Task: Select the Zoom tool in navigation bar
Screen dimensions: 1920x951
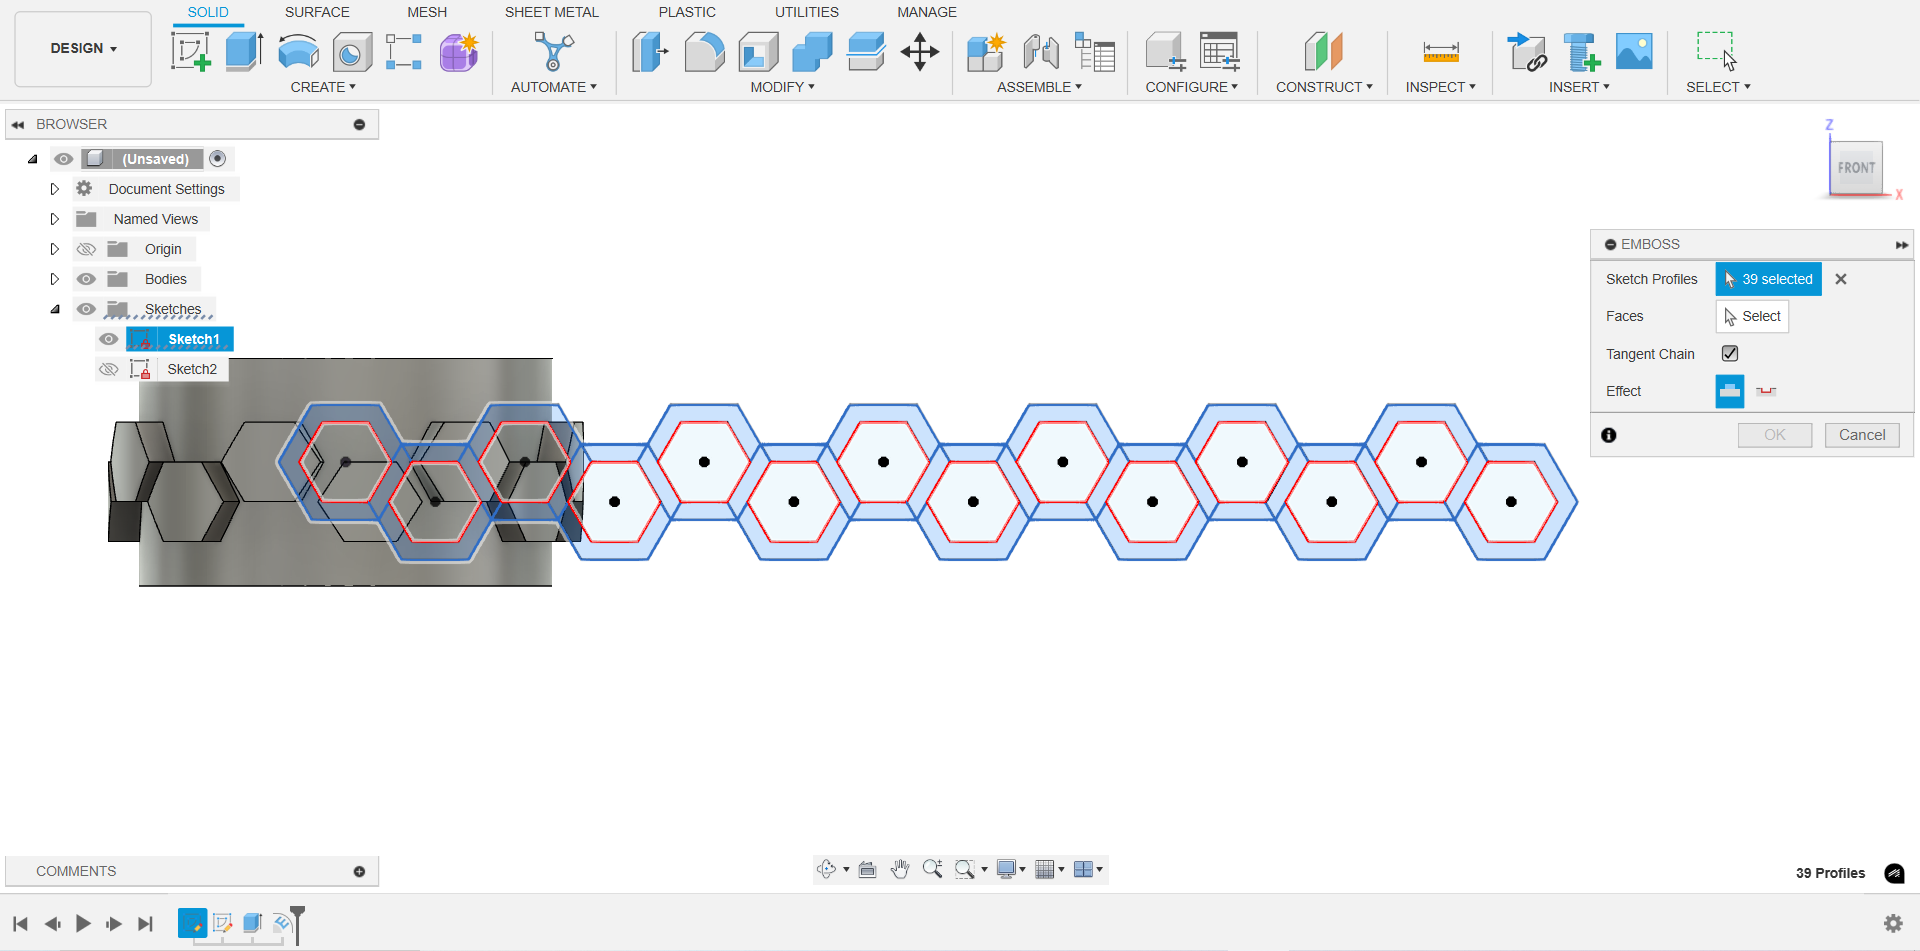Action: [932, 869]
